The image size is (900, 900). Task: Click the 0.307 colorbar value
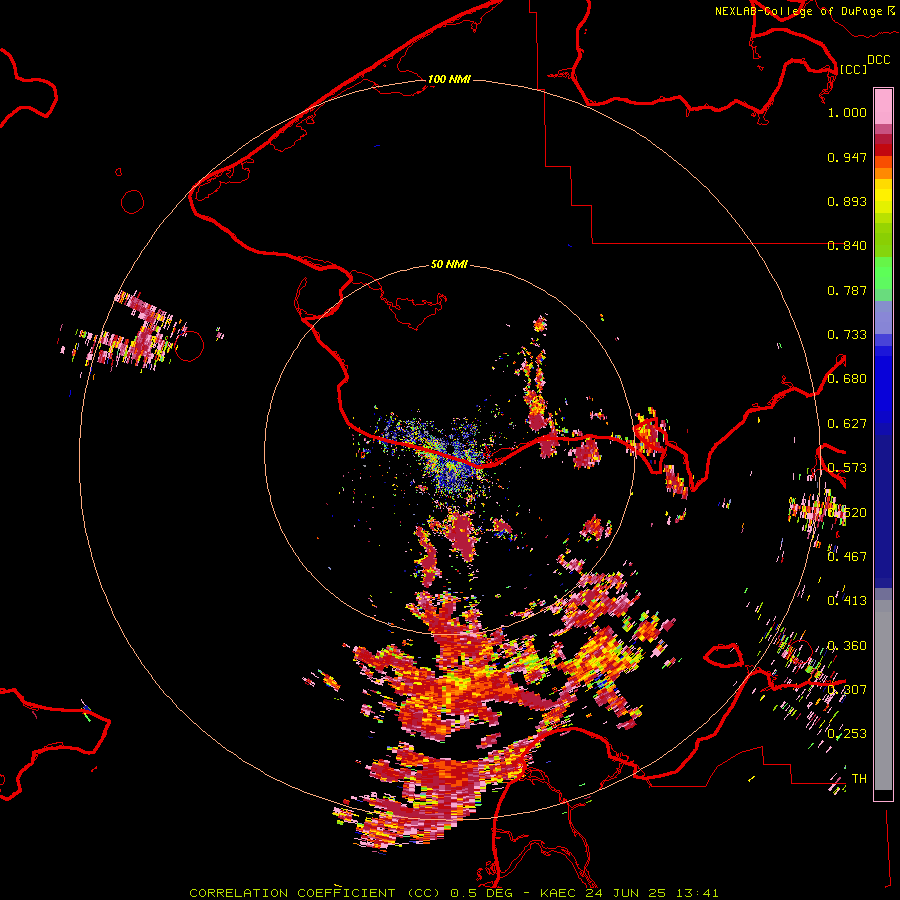[x=847, y=689]
